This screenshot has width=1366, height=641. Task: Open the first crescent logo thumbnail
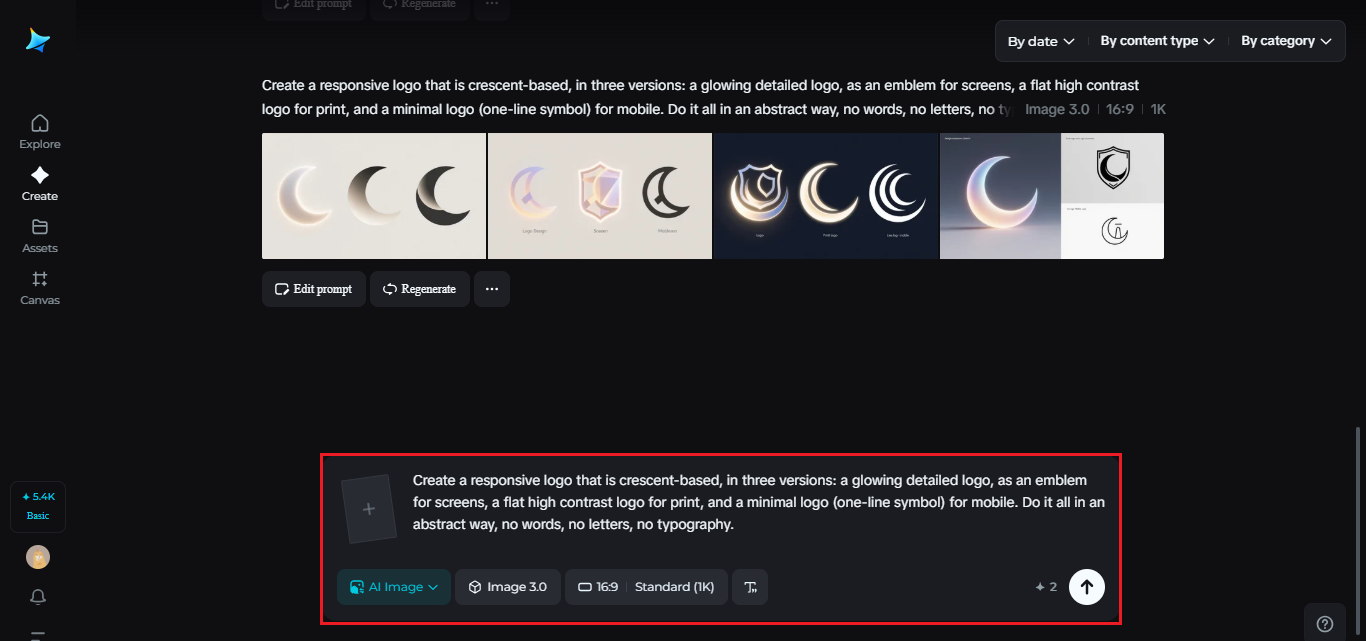pos(374,196)
